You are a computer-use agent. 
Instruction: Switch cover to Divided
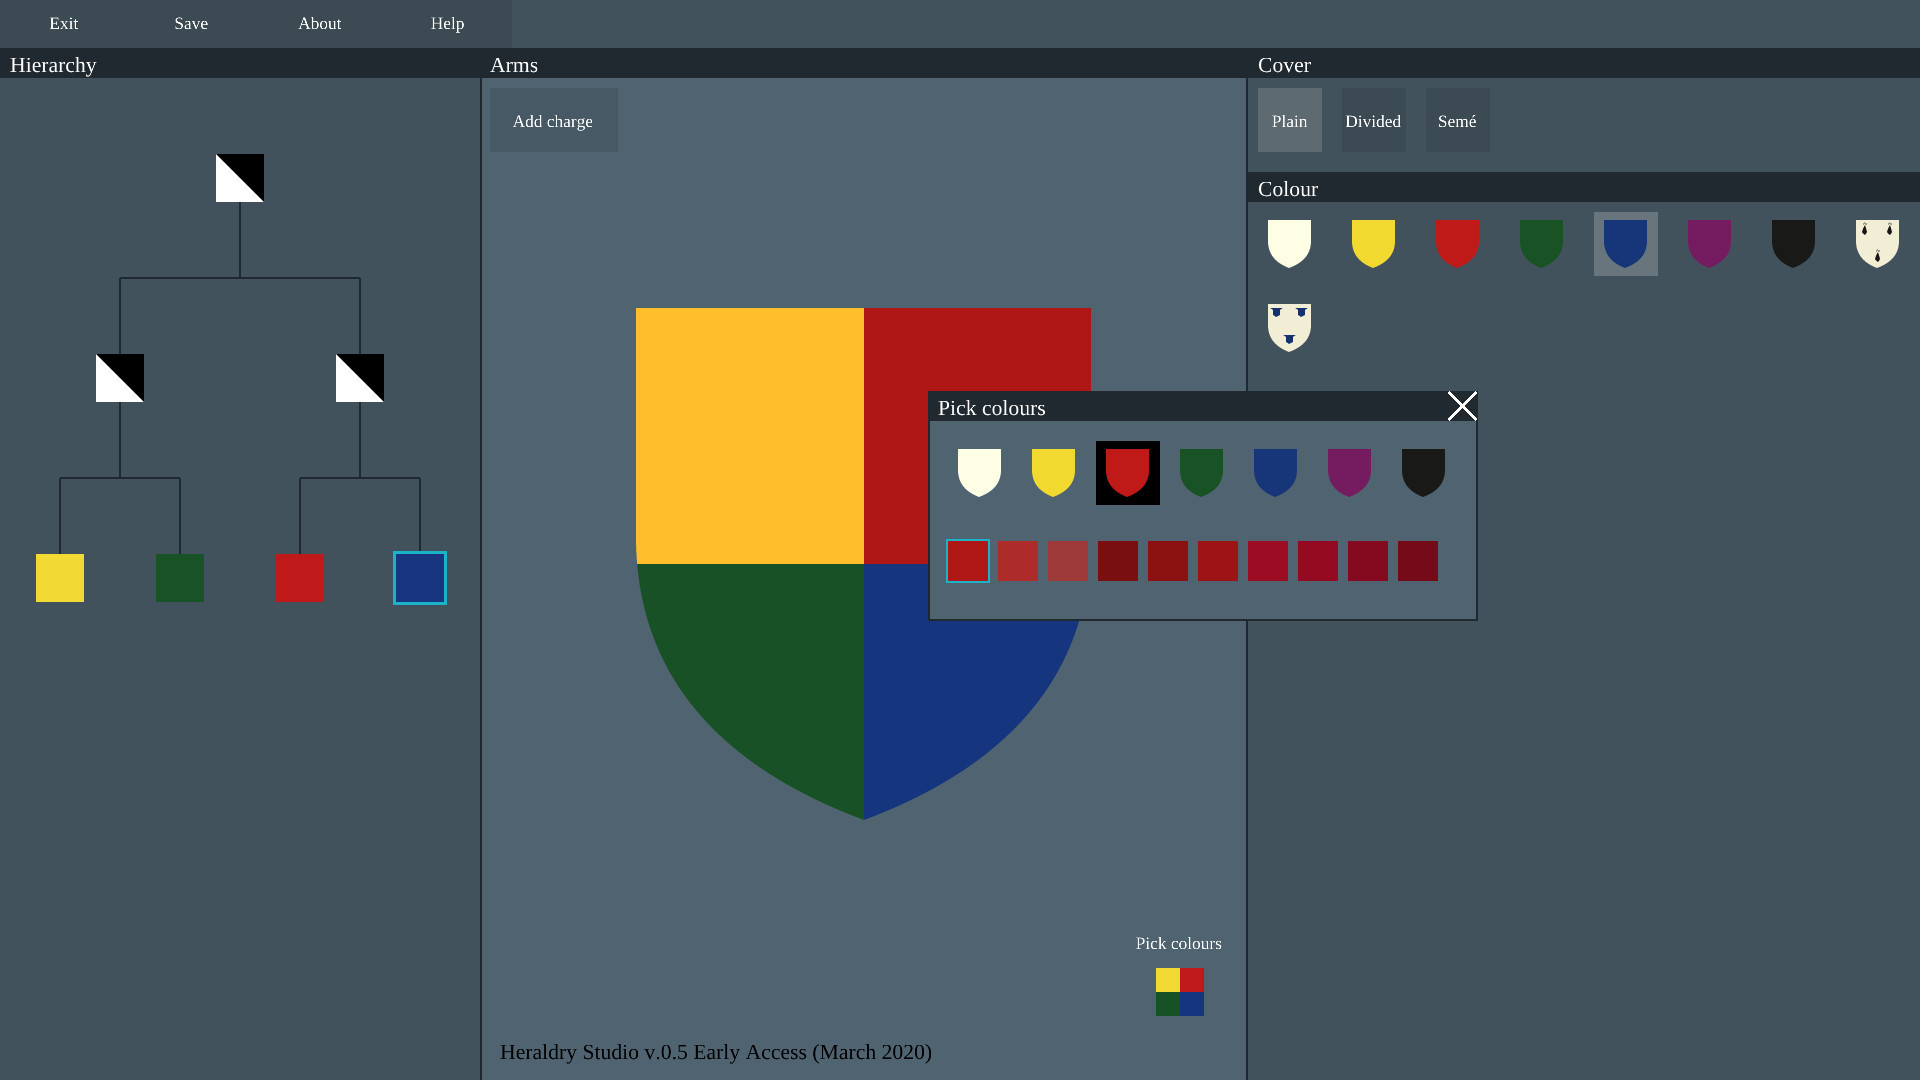(1374, 120)
